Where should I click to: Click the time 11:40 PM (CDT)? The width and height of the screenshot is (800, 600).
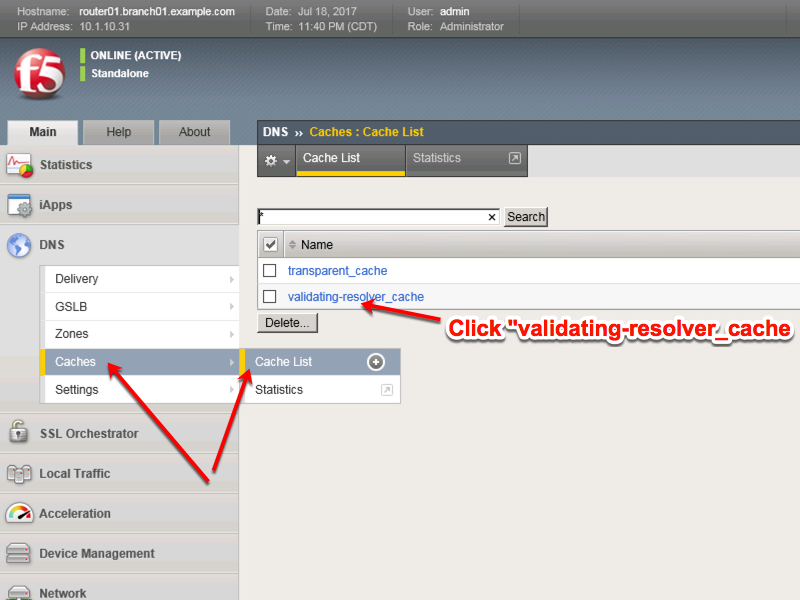pos(337,27)
